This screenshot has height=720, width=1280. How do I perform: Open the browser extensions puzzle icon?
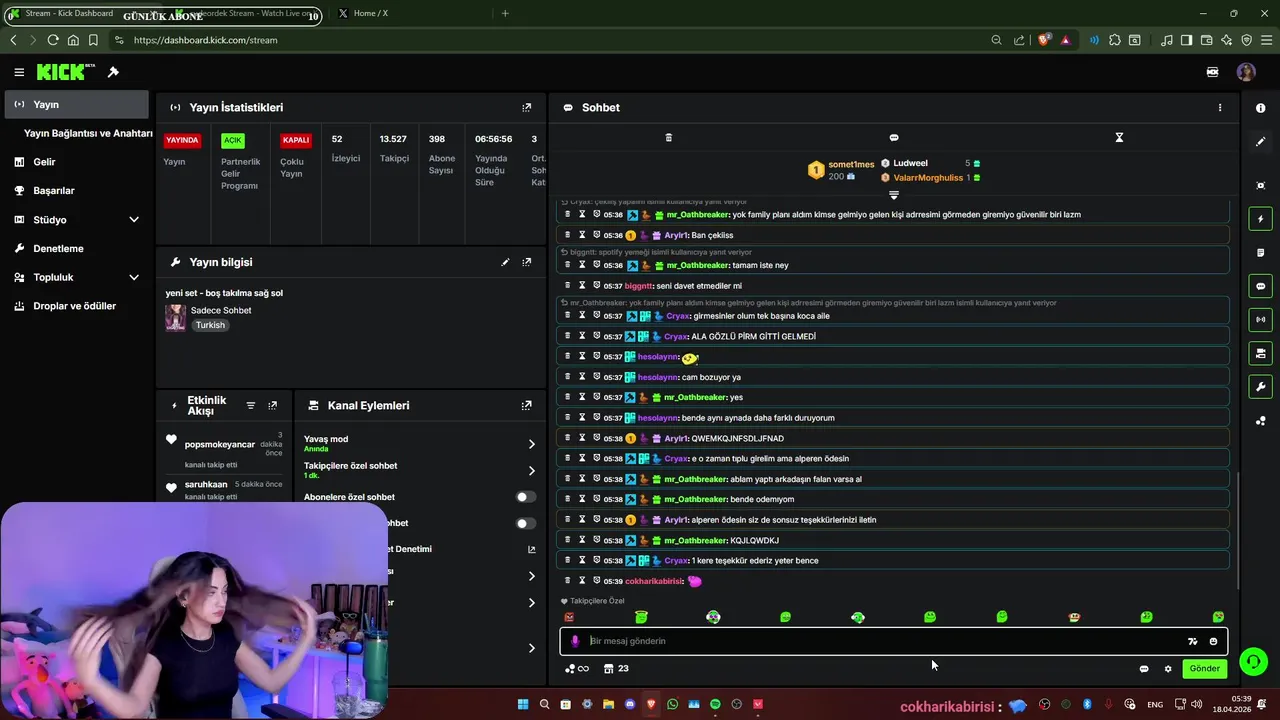click(x=1114, y=40)
